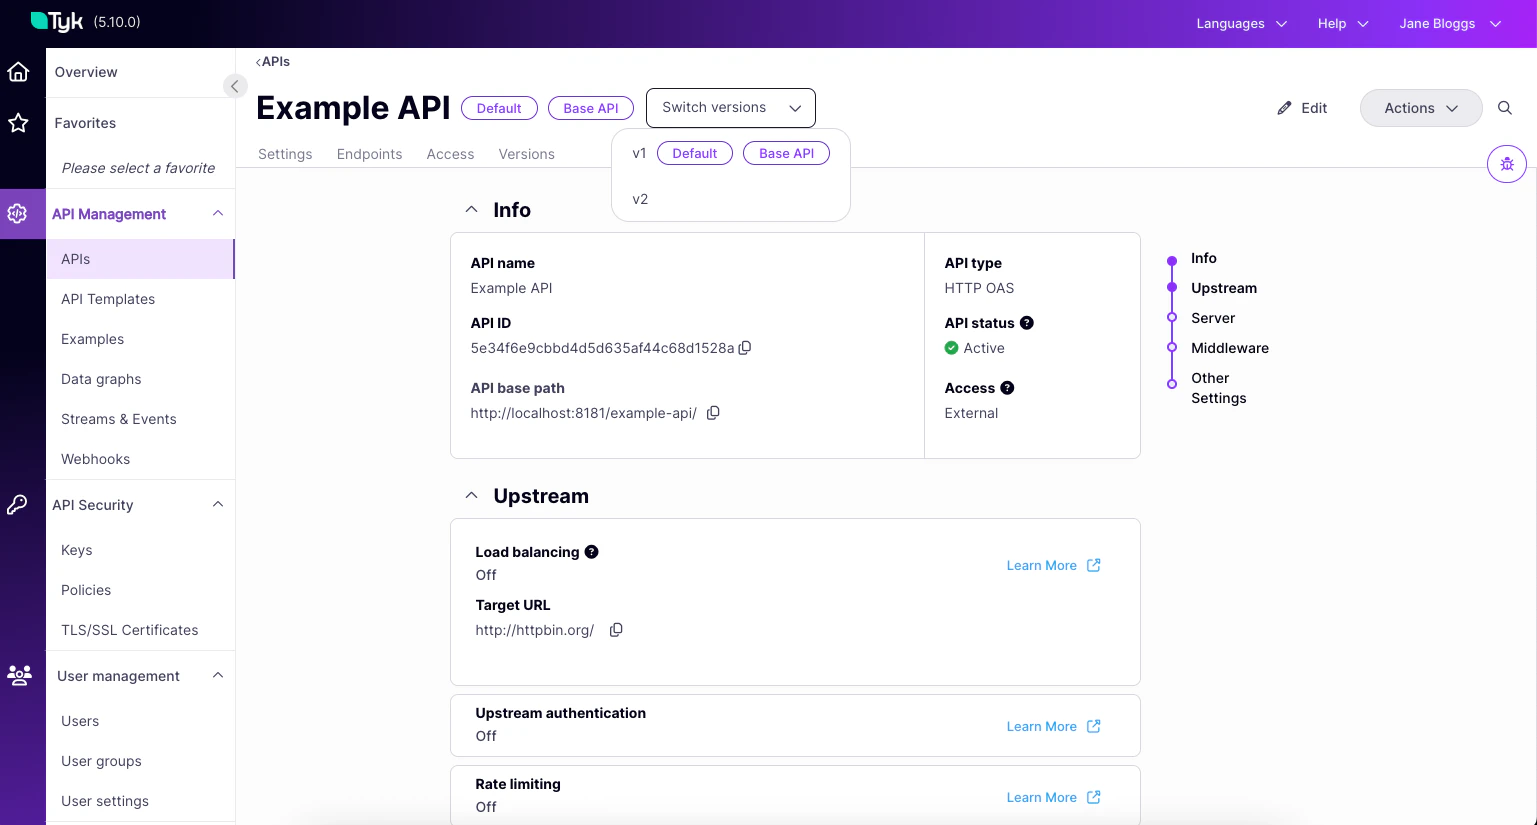The image size is (1537, 825).
Task: Open the Tyk home Overview icon
Action: click(18, 71)
